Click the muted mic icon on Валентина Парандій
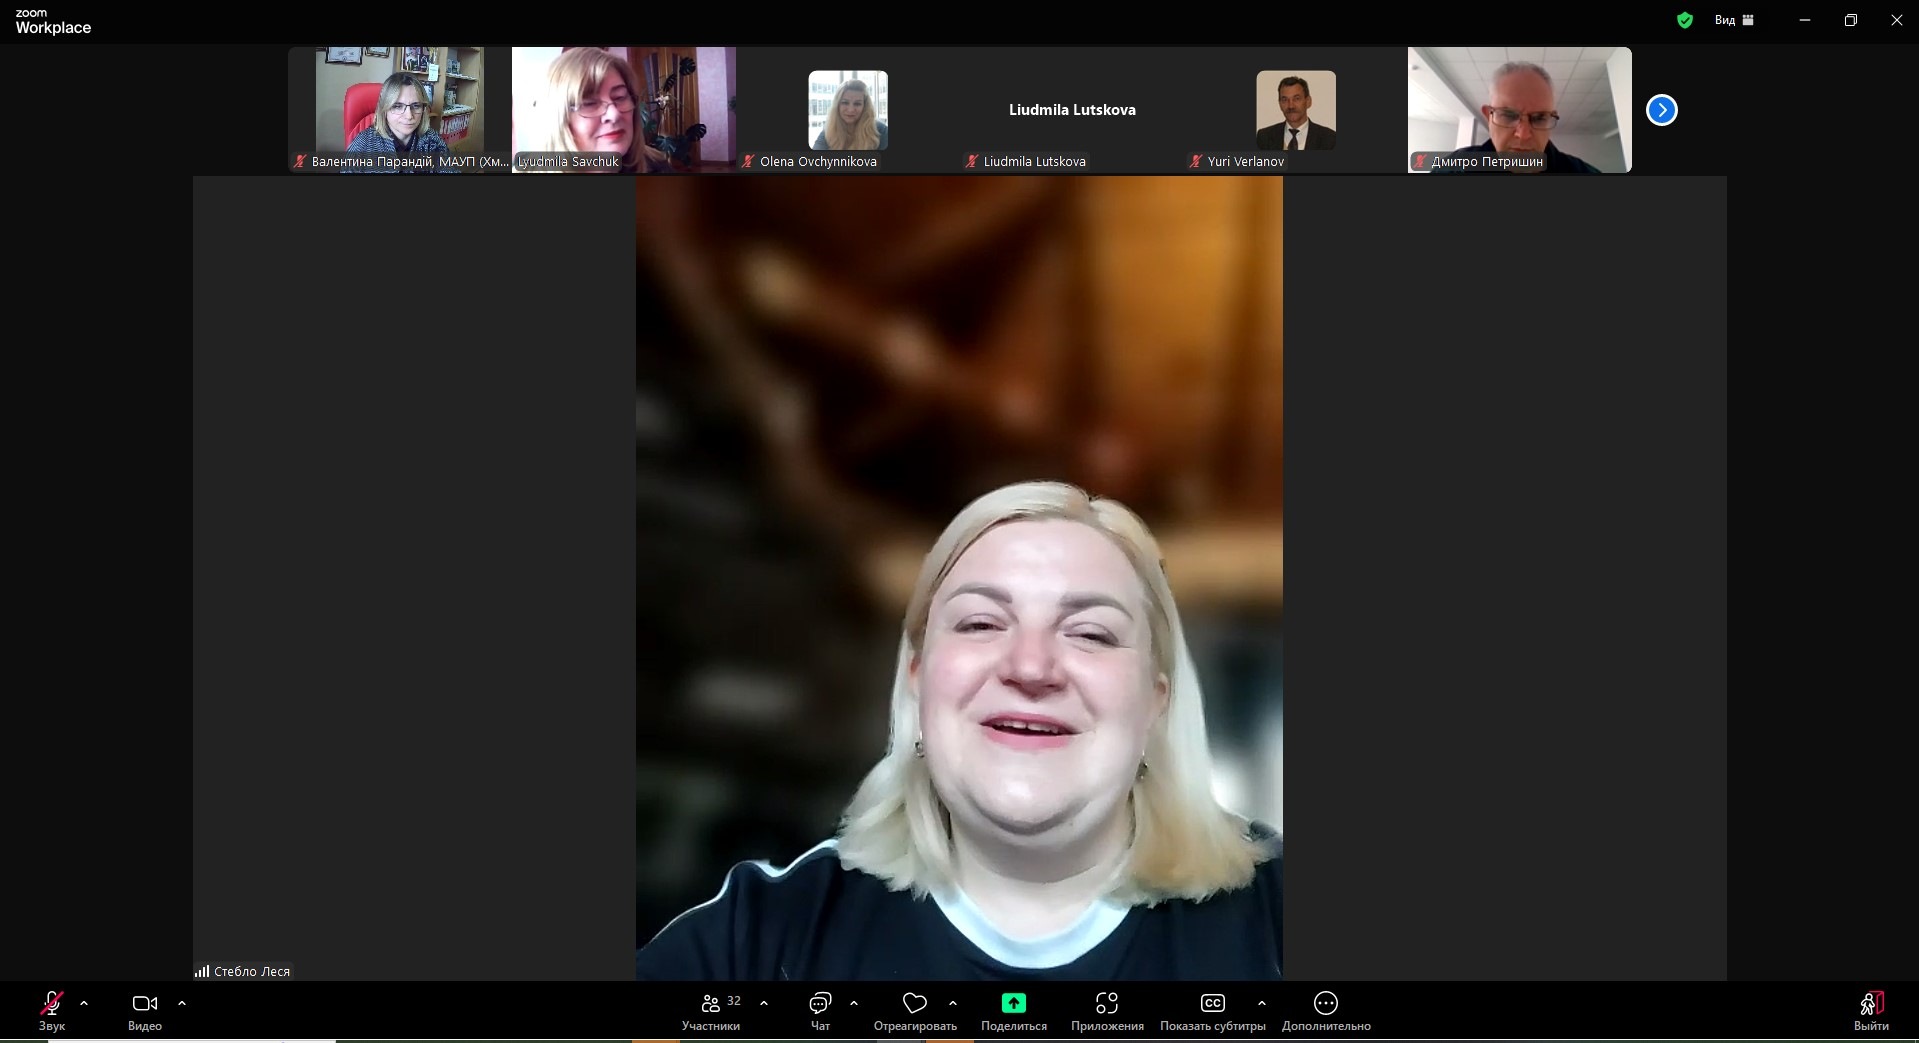 coord(300,161)
